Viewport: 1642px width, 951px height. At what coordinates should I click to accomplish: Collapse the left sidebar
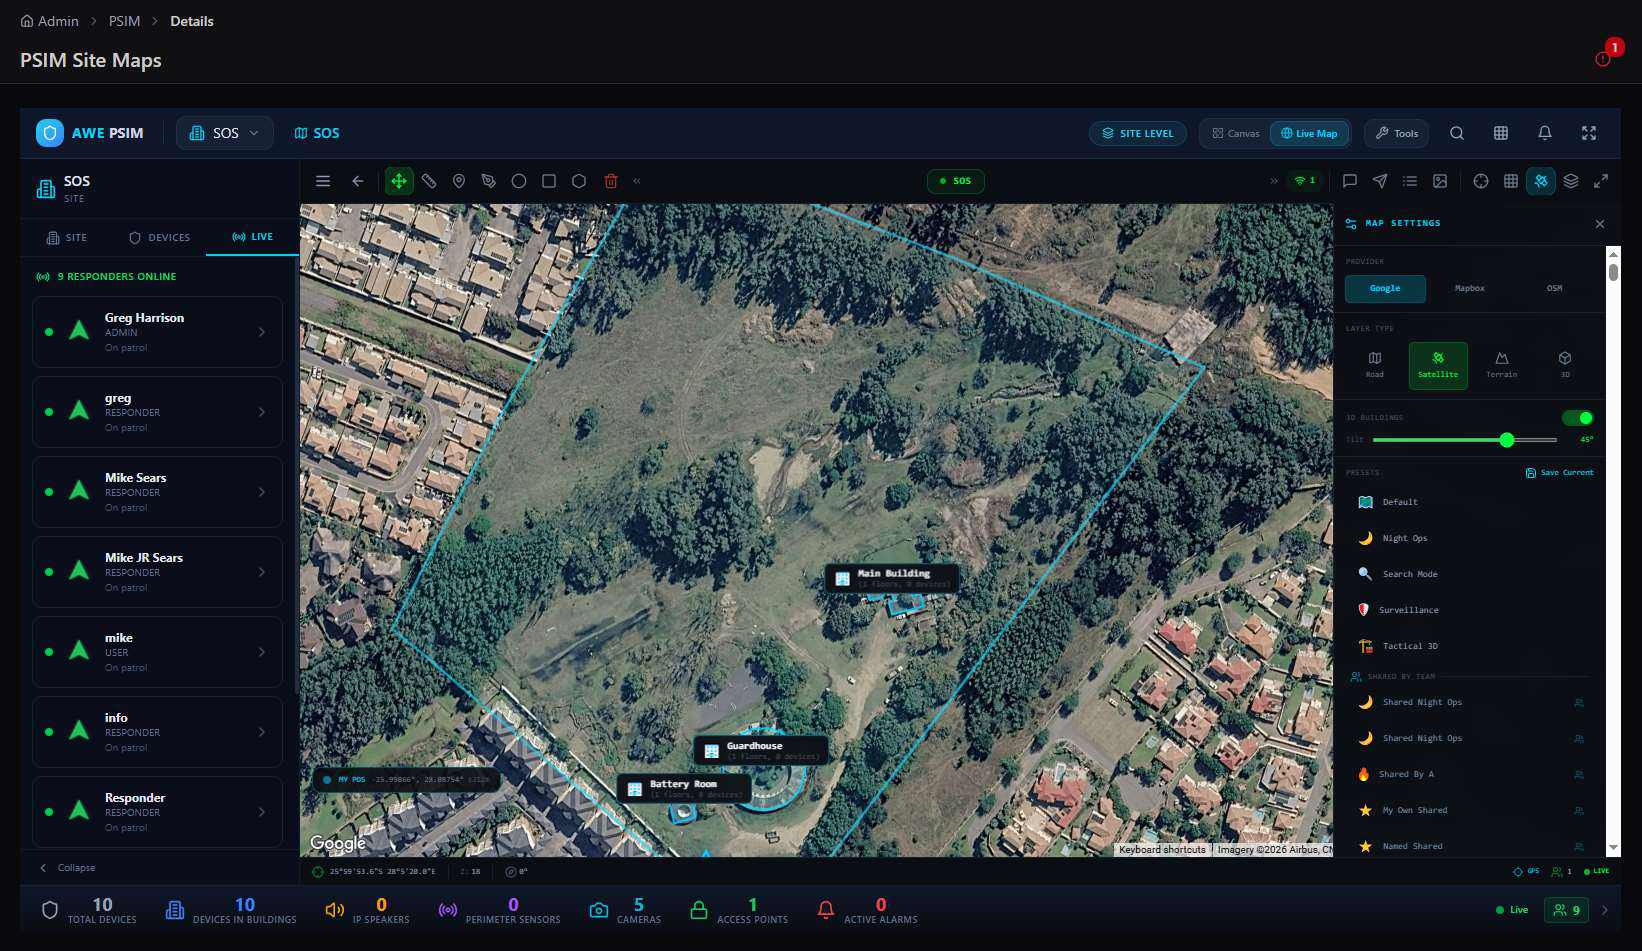(67, 867)
